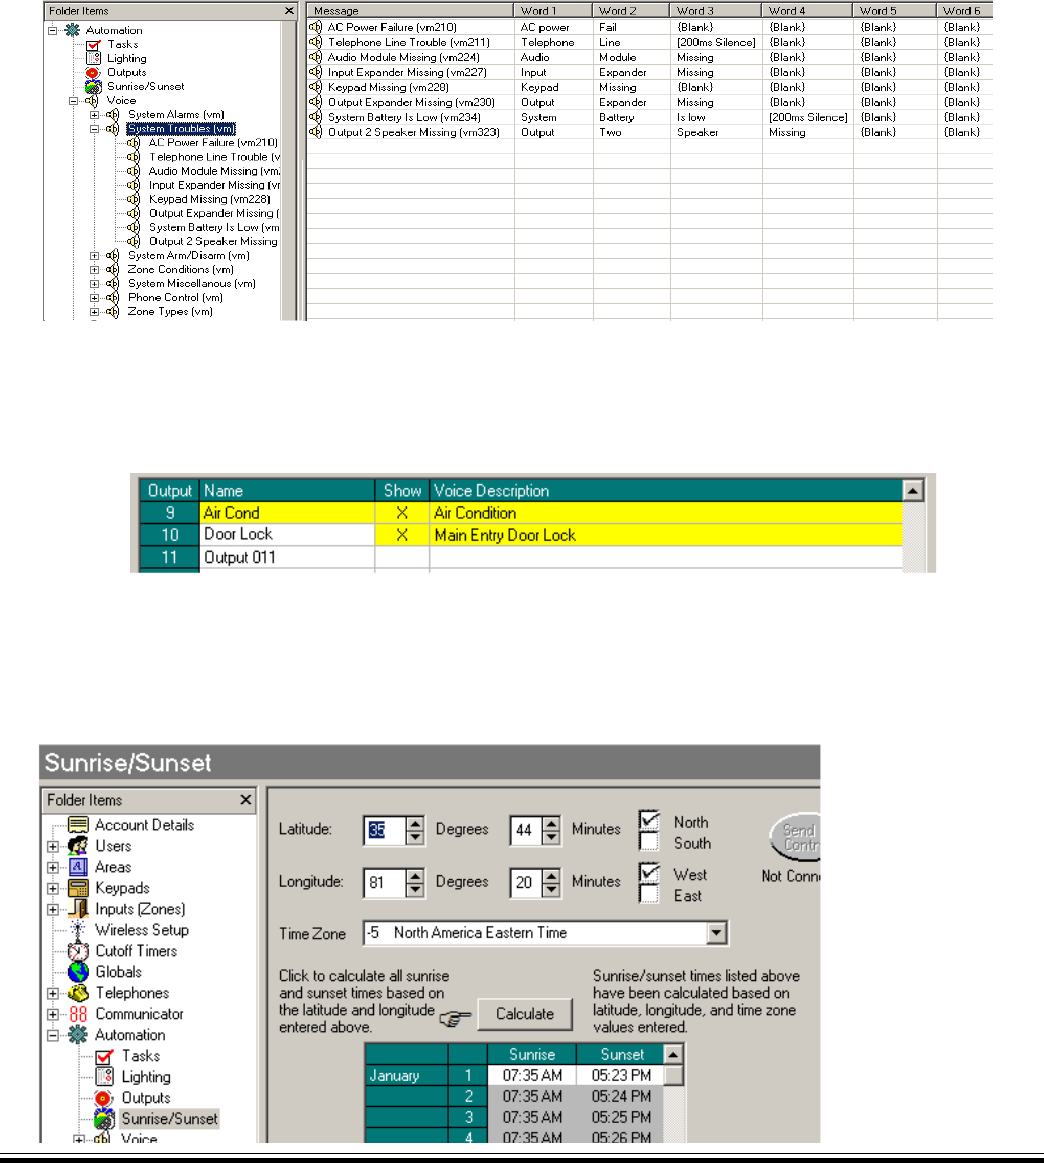Click speaker icon beside Keypad Missing (vm228) message row

coord(315,88)
